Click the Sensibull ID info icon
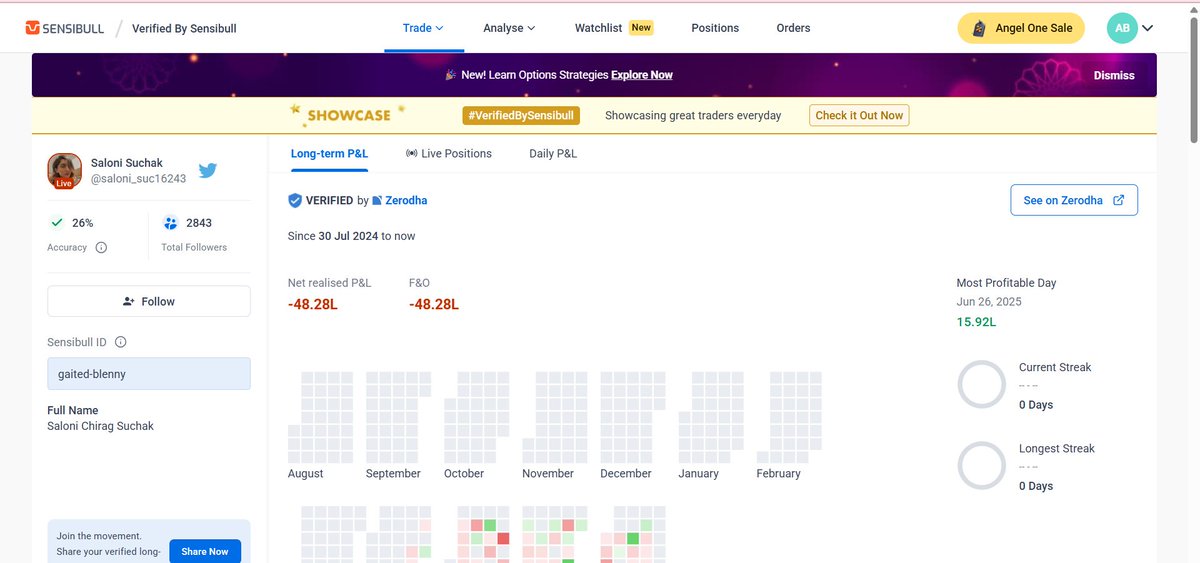The image size is (1200, 563). tap(121, 342)
